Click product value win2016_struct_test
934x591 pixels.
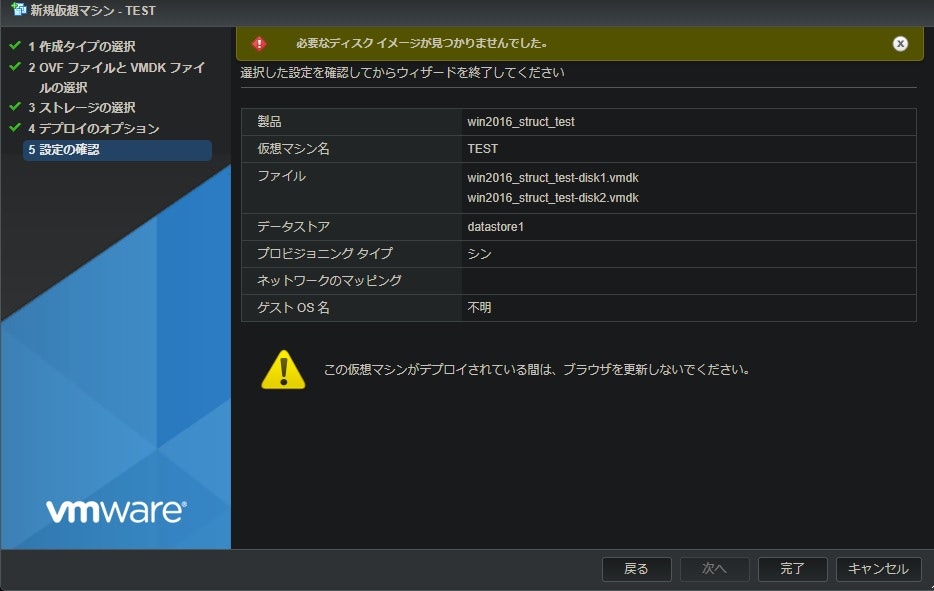point(521,122)
